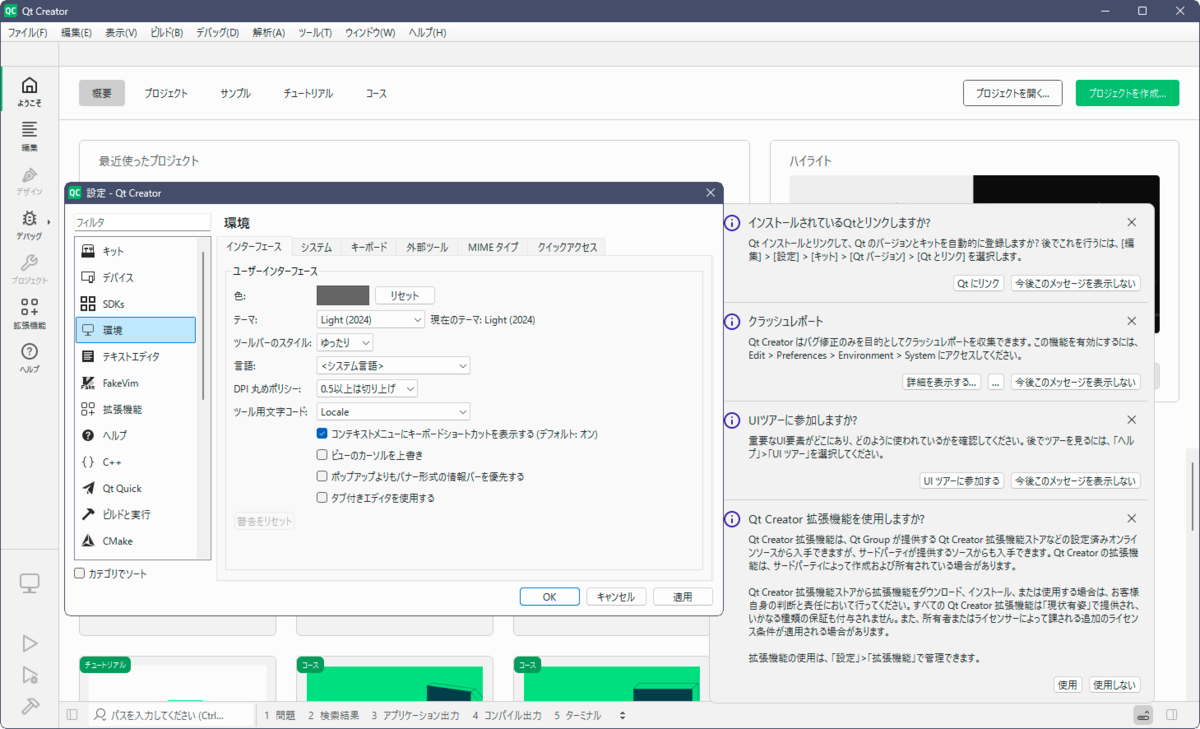1200x729 pixels.
Task: Expand the デバッグ mode submenu arrow
Action: [x=49, y=221]
